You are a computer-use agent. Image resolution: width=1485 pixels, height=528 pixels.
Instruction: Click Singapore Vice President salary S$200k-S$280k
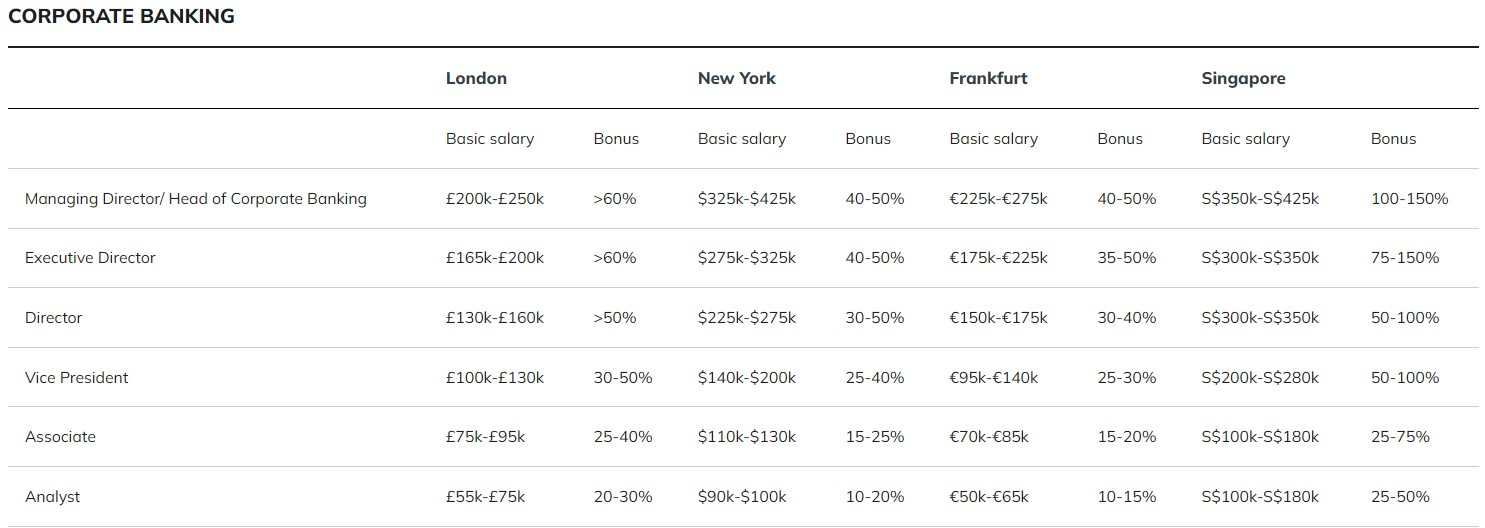pos(1260,377)
